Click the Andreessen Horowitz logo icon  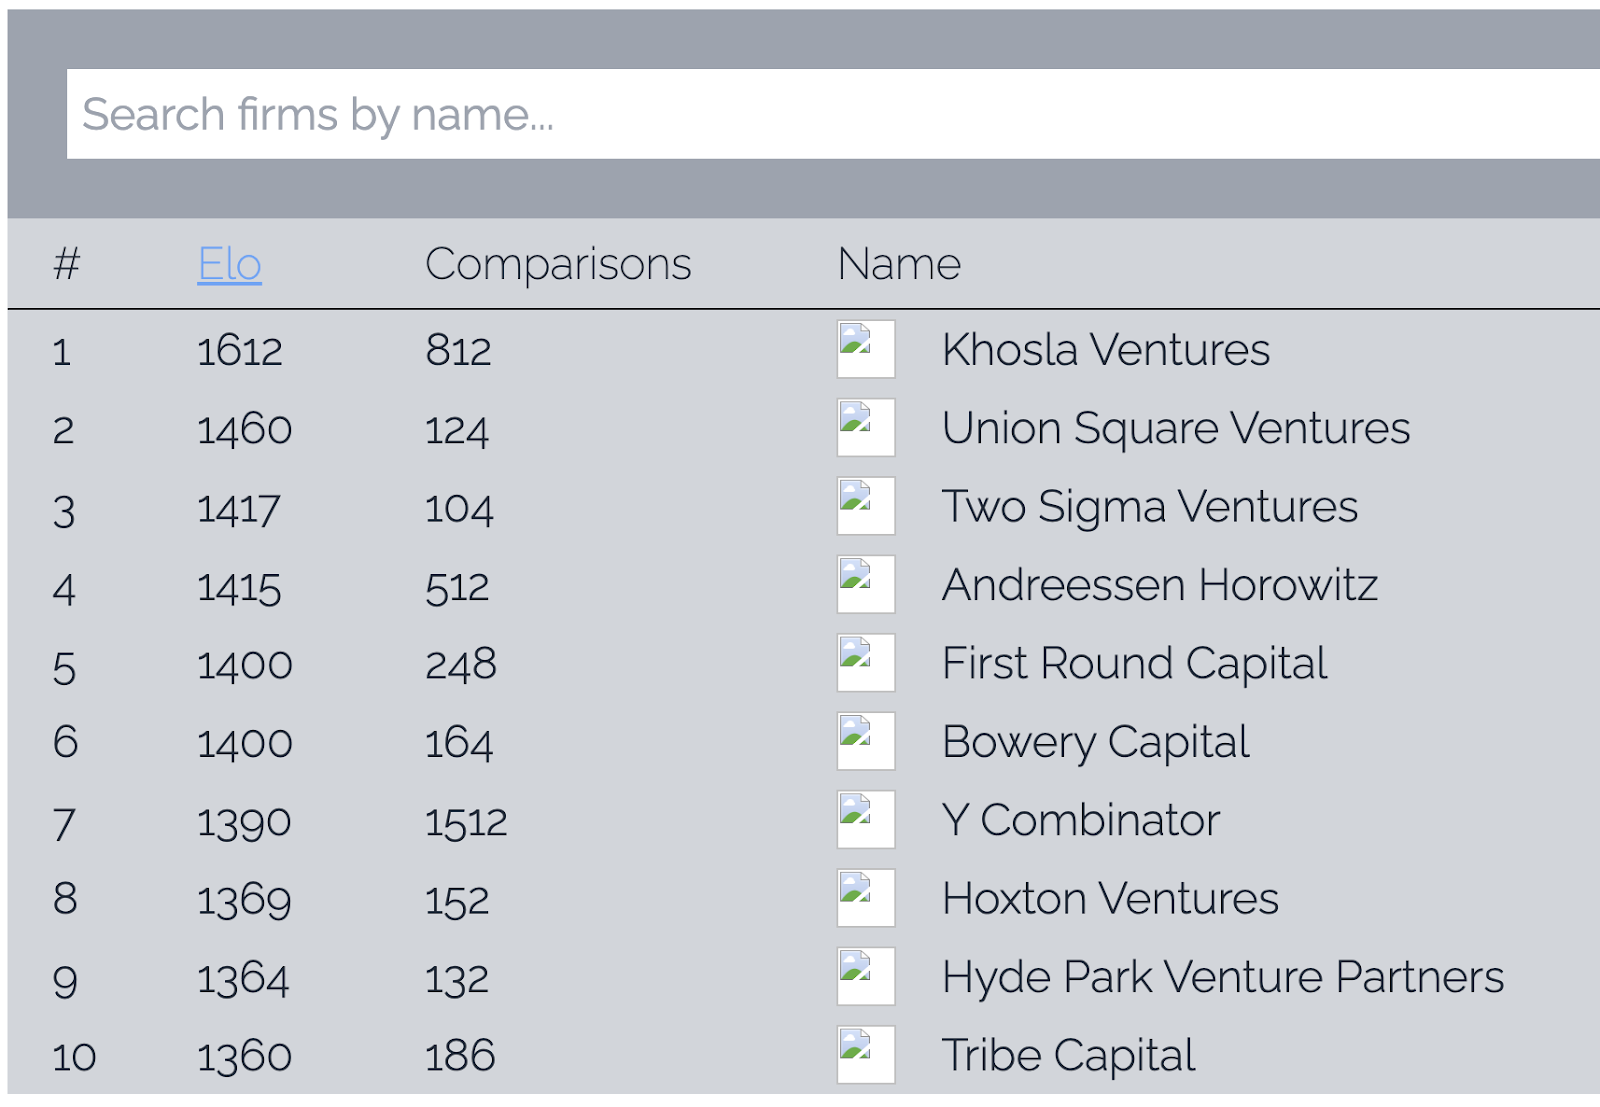pyautogui.click(x=866, y=584)
